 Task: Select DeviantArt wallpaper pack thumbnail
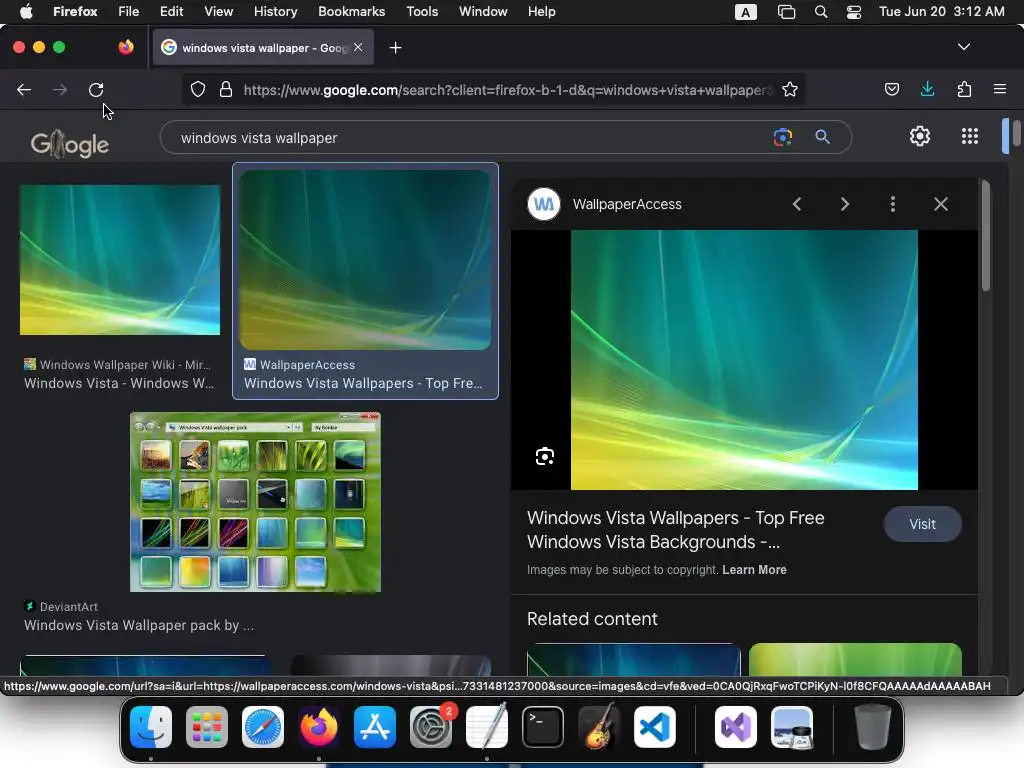tap(255, 502)
